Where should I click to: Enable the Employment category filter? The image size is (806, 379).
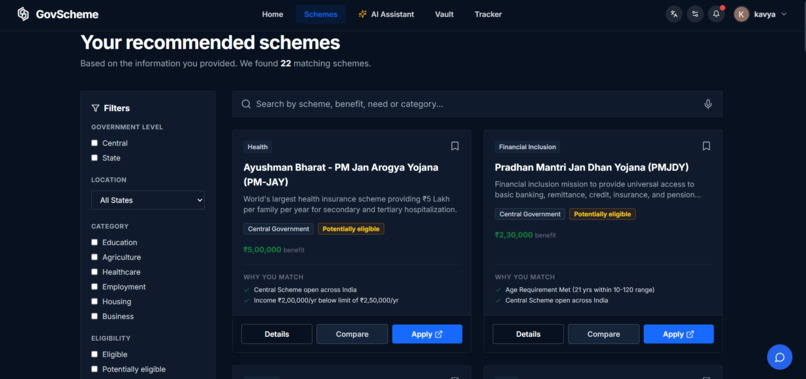pos(94,287)
